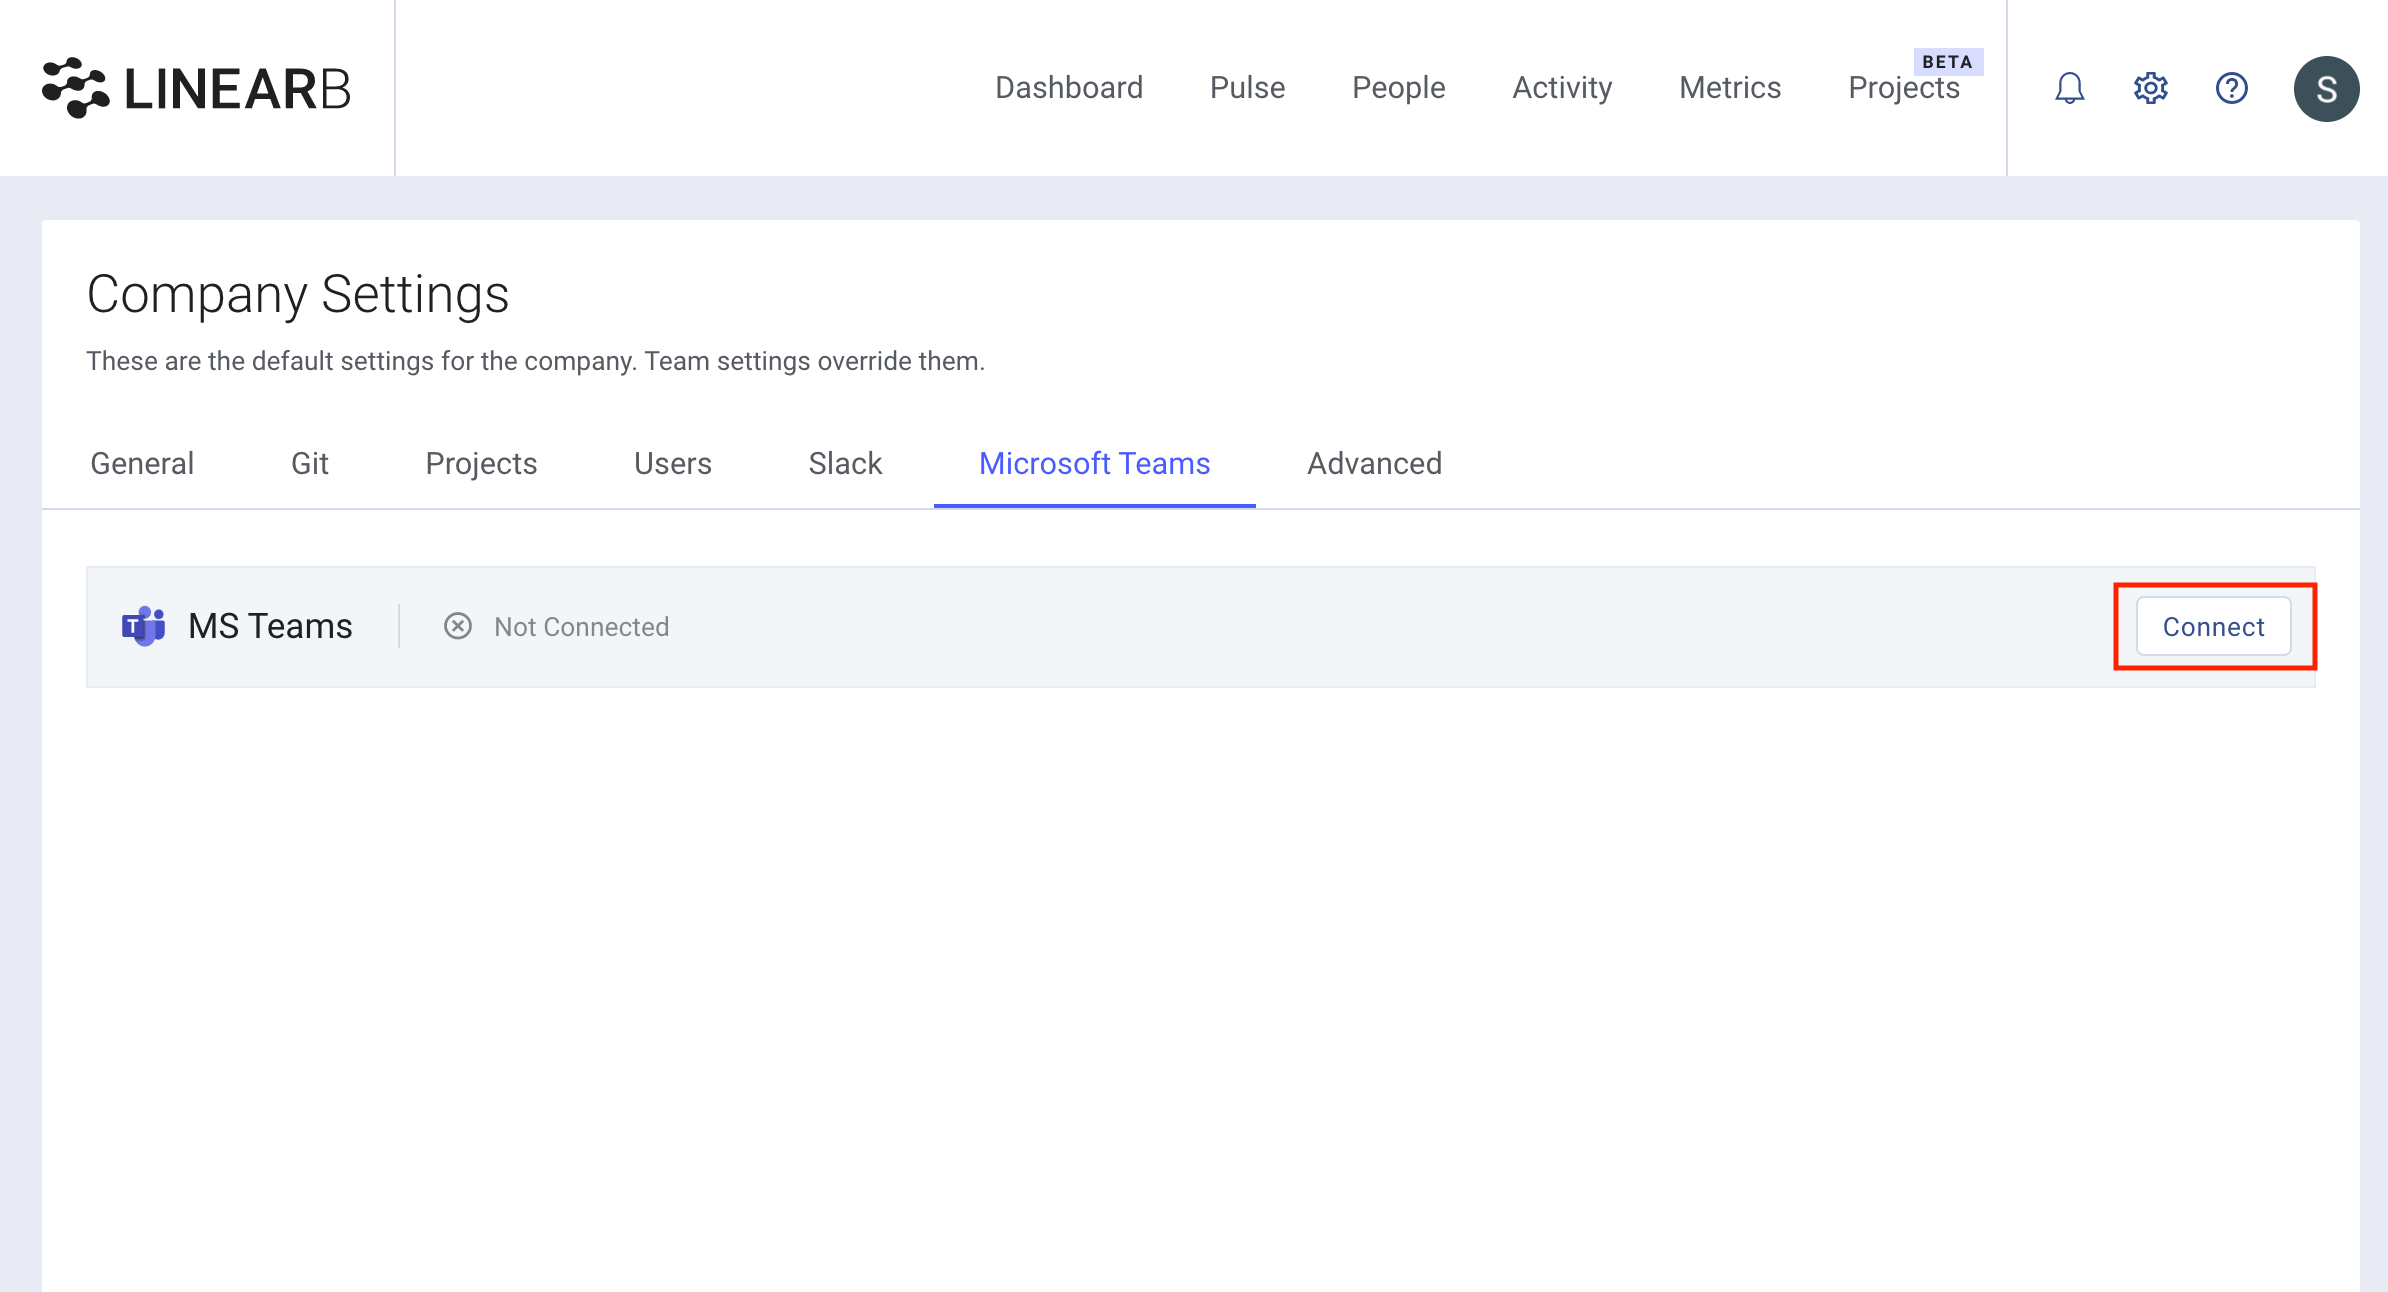The width and height of the screenshot is (2388, 1292).
Task: Click the MS Teams label
Action: pos(270,626)
